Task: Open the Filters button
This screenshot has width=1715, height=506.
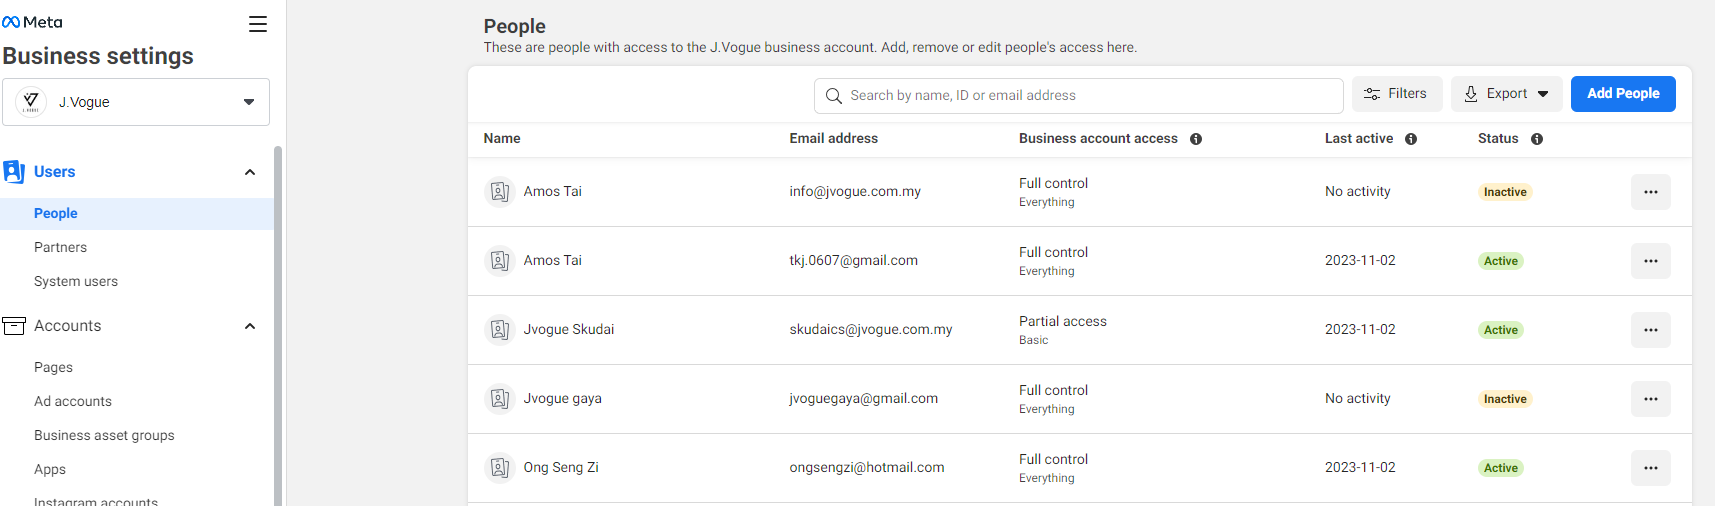Action: 1397,94
